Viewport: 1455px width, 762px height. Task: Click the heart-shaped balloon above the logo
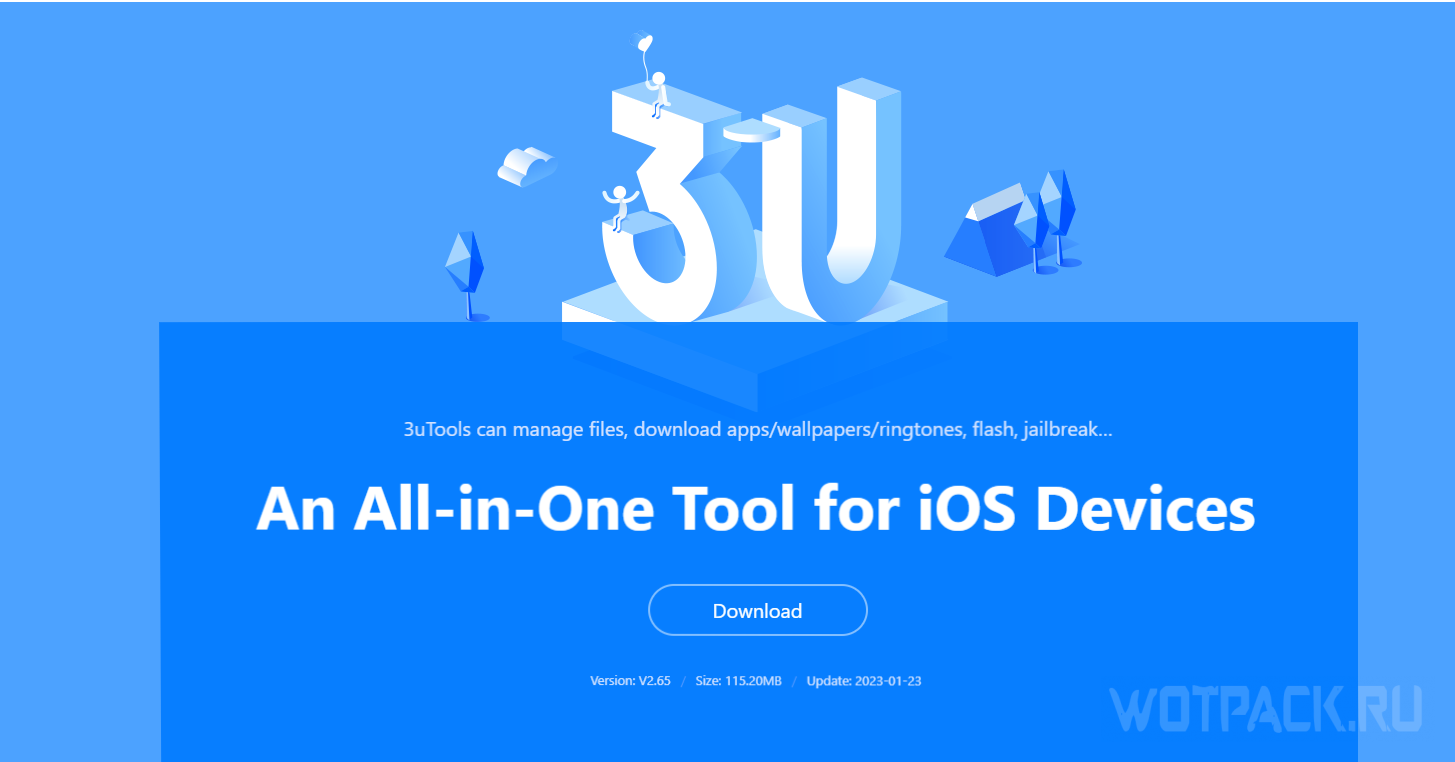point(644,44)
